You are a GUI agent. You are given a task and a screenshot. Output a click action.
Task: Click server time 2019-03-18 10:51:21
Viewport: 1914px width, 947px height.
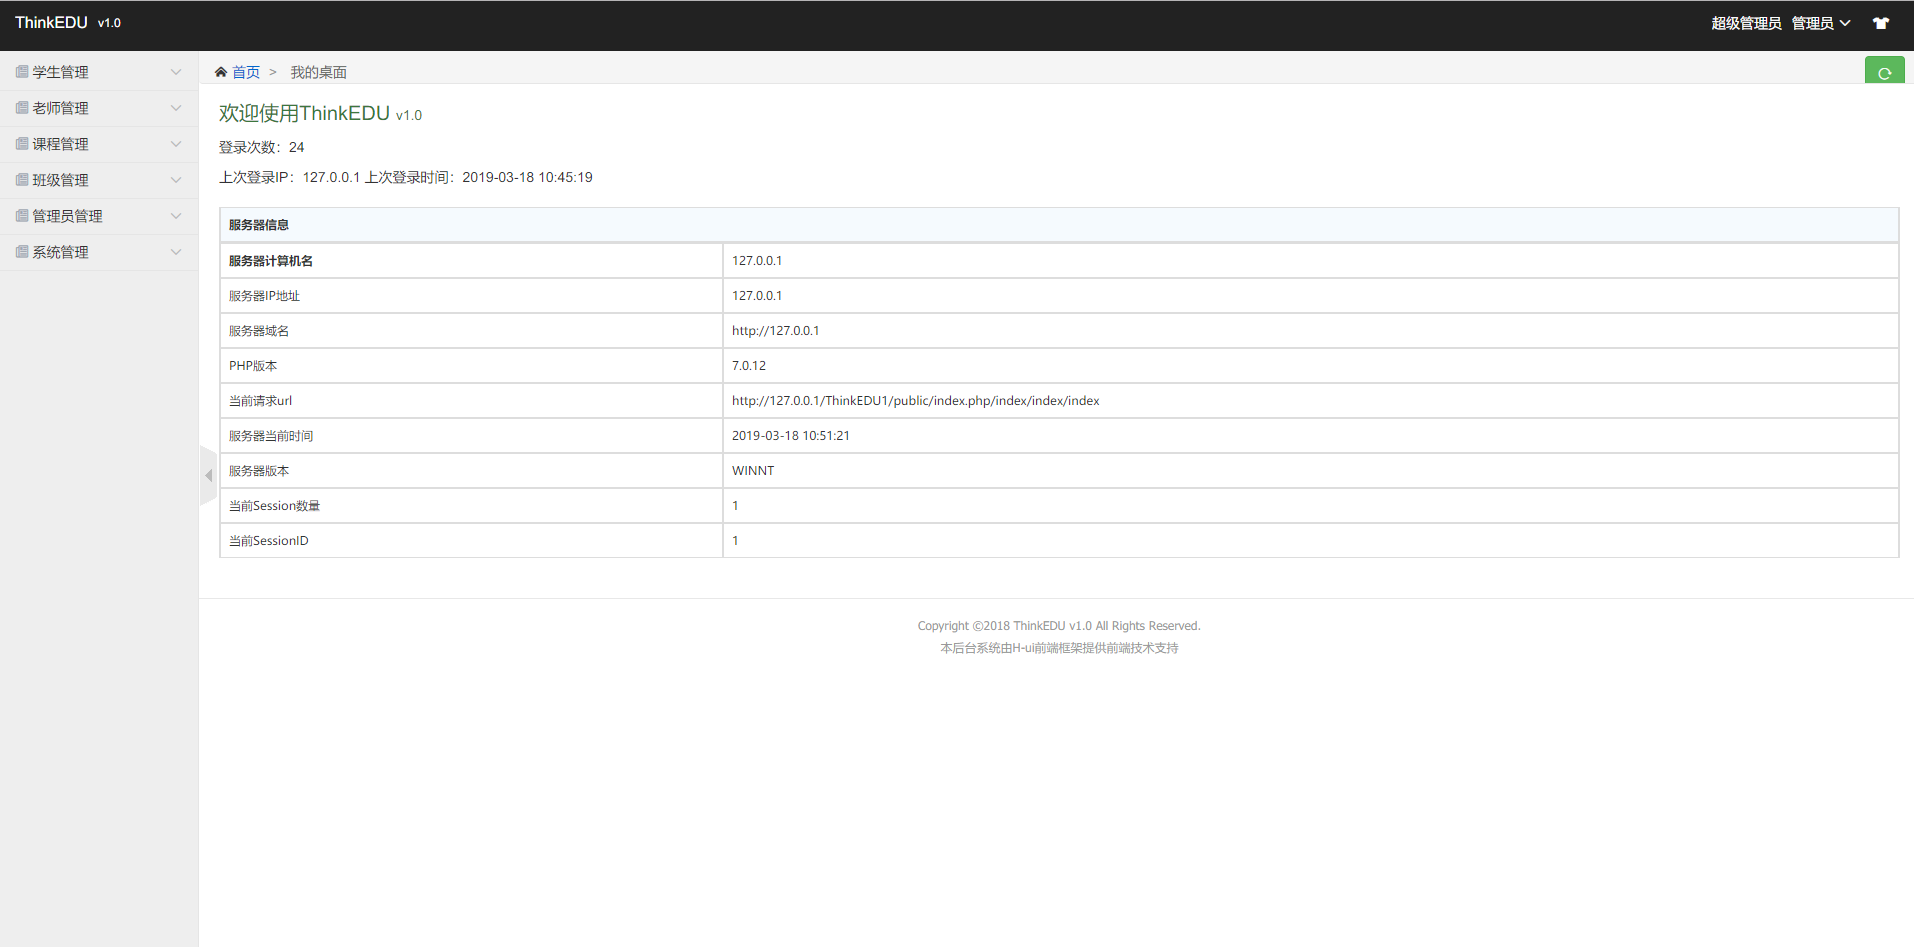coord(790,436)
